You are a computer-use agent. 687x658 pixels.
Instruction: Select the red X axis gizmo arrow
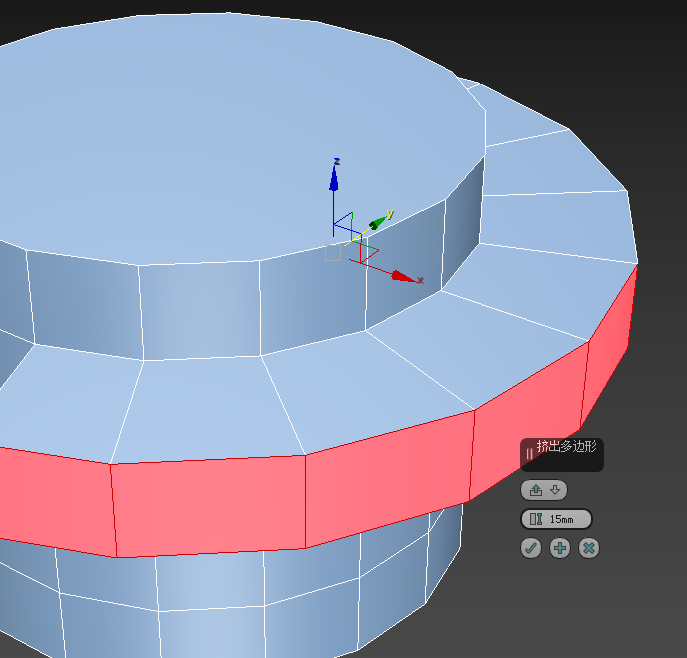(403, 276)
